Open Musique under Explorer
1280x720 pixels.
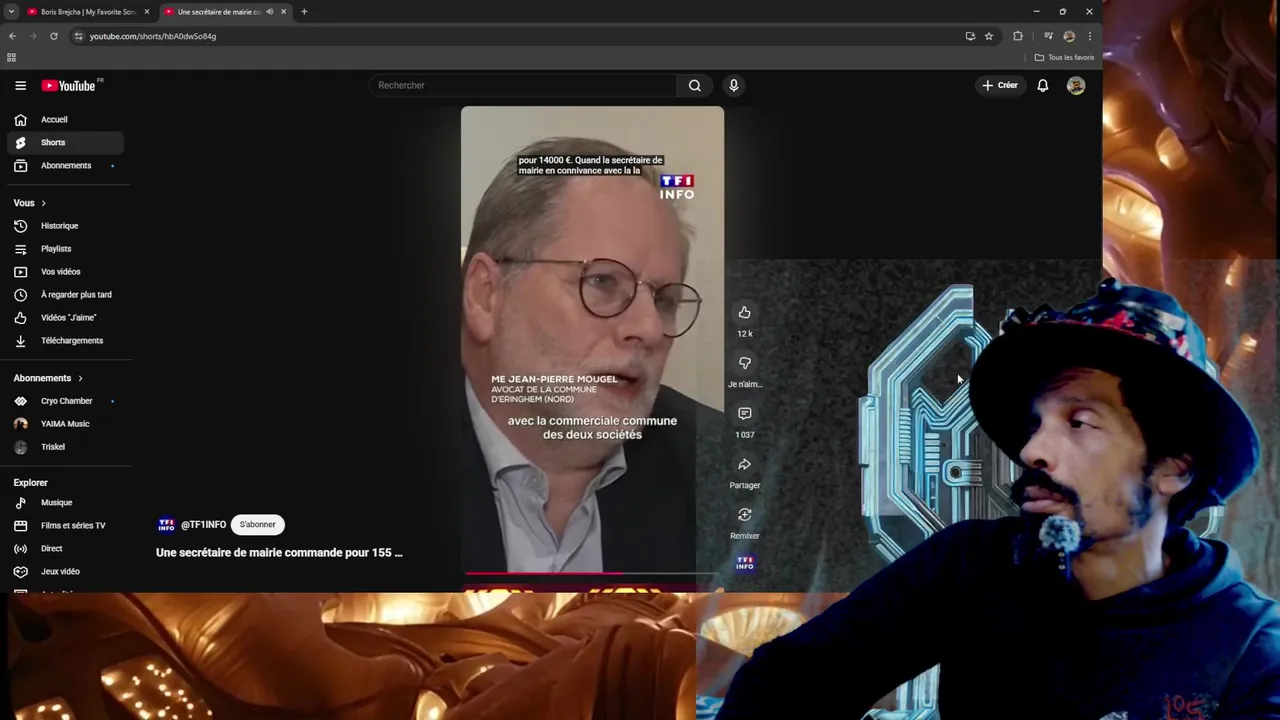65,503
